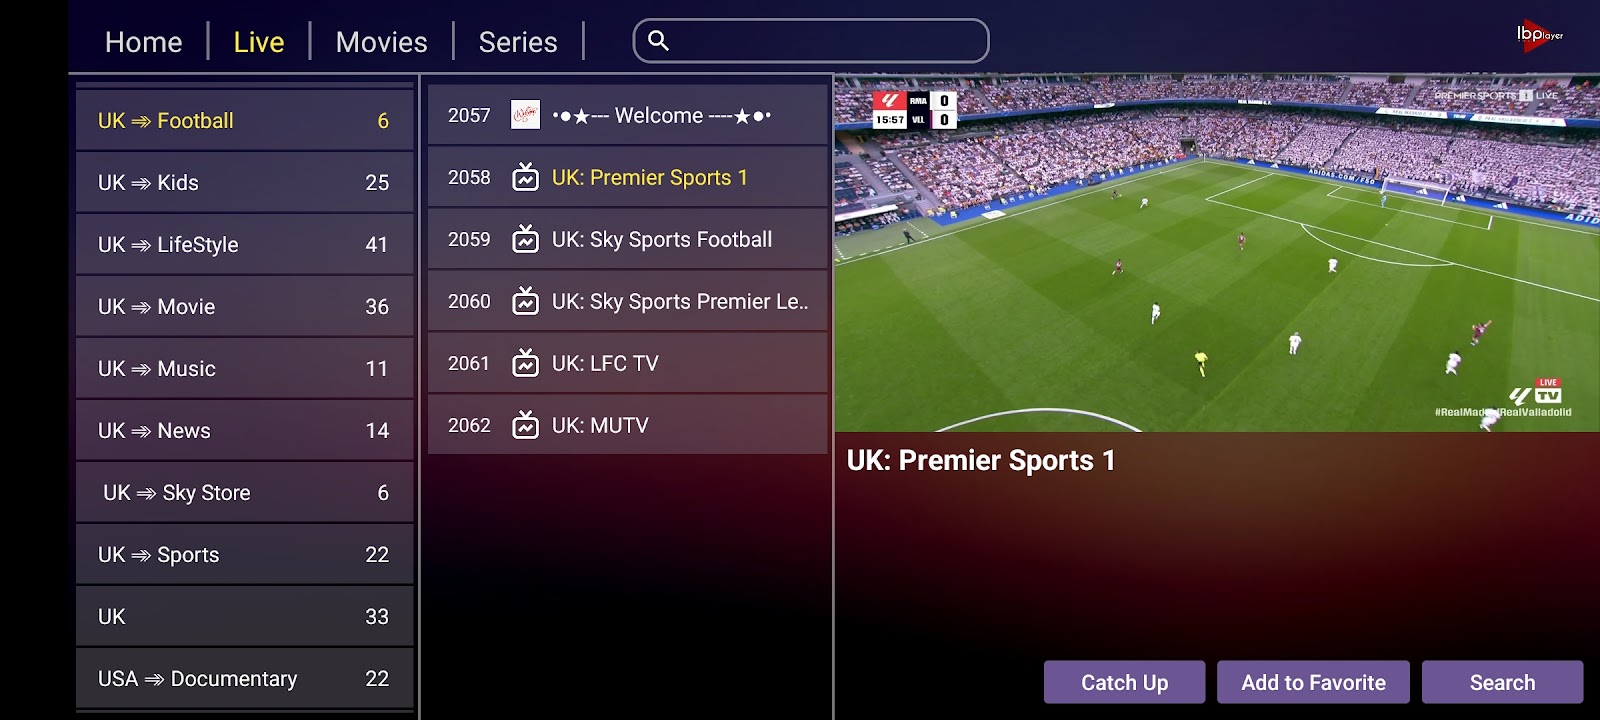Click the TV icon beside Sky Sports Football
This screenshot has width=1600, height=720.
coord(525,239)
